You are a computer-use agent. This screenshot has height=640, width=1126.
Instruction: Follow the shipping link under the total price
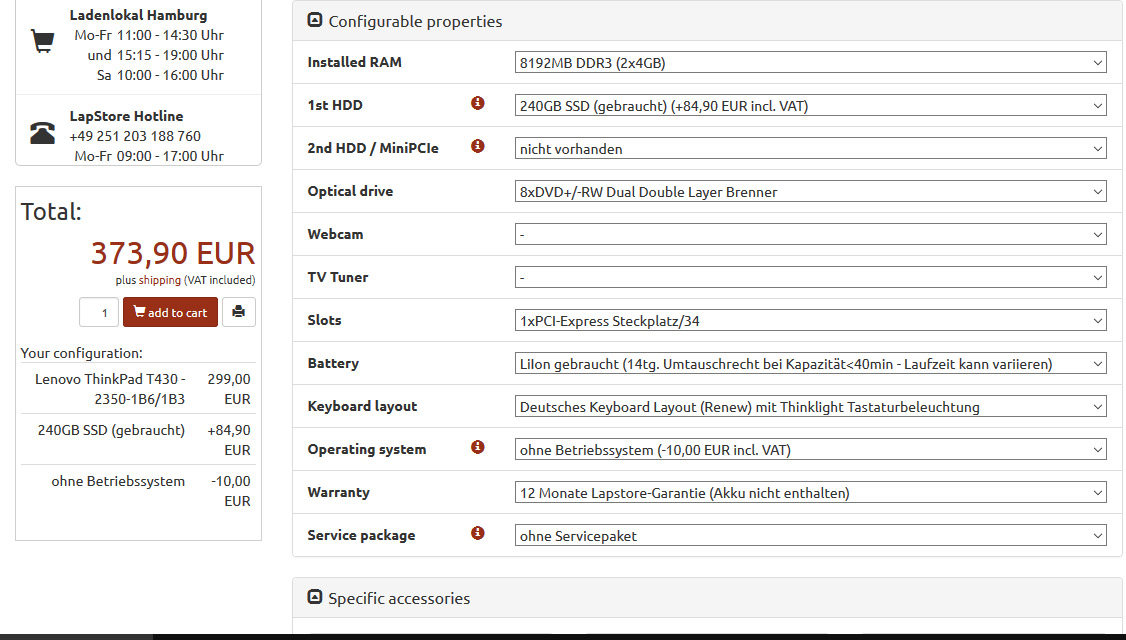pos(159,280)
